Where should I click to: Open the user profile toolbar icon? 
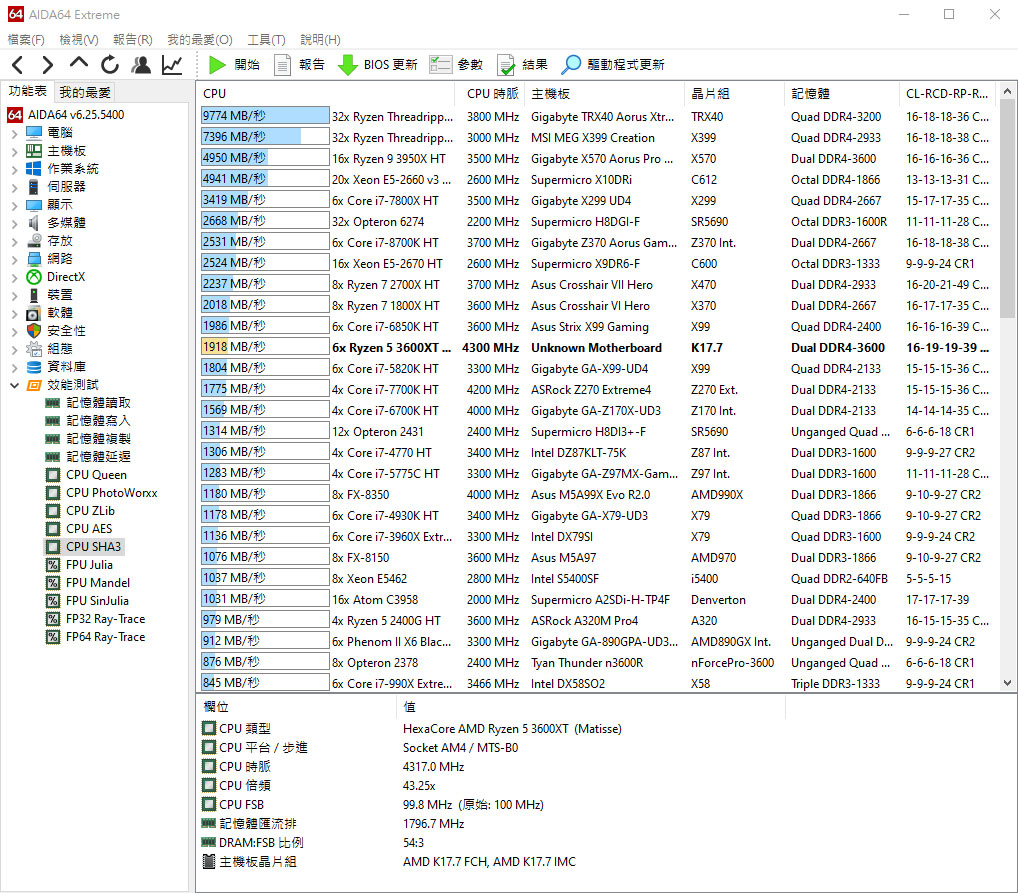pos(141,65)
